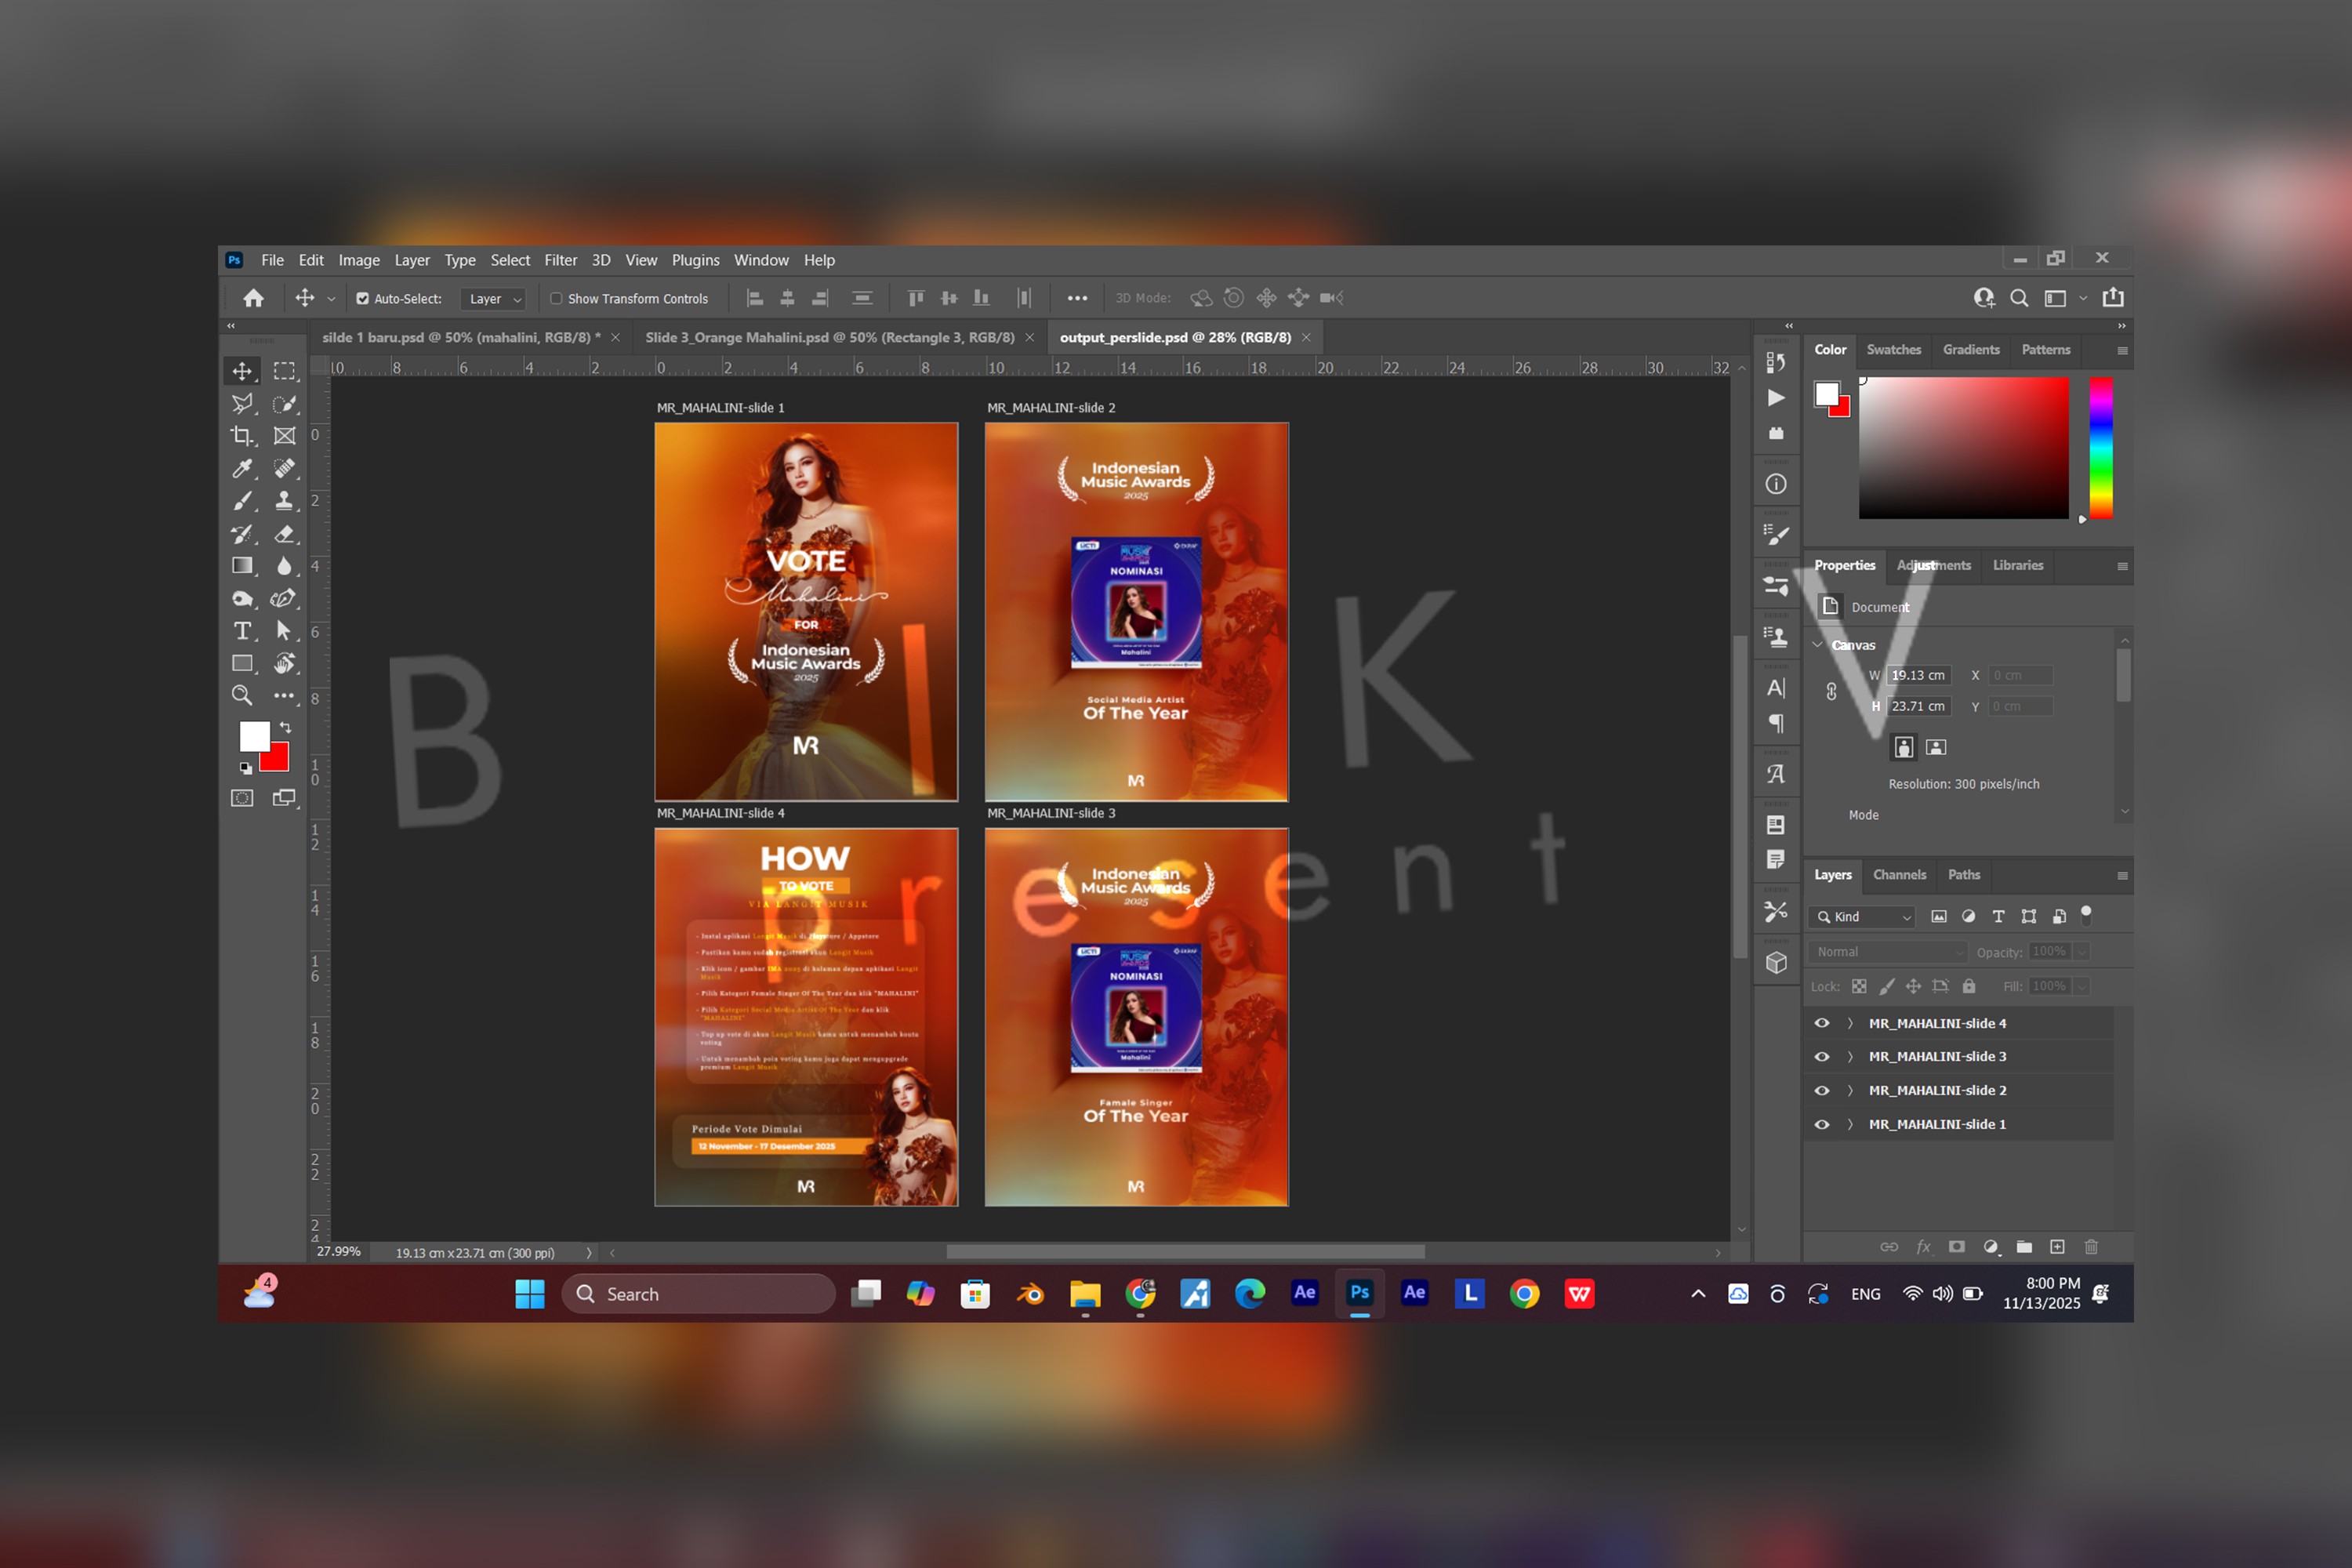The width and height of the screenshot is (2352, 1568).
Task: Click the portrait canvas orientation button
Action: [x=1904, y=747]
